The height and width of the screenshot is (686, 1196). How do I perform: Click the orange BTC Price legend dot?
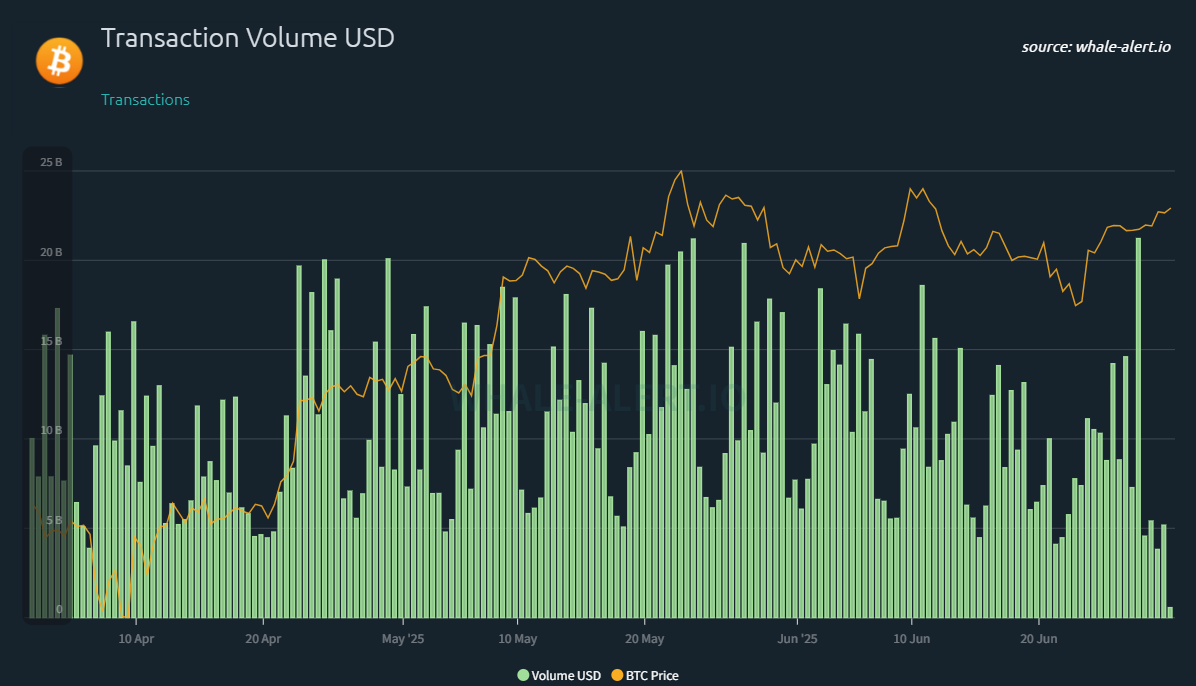(x=617, y=676)
